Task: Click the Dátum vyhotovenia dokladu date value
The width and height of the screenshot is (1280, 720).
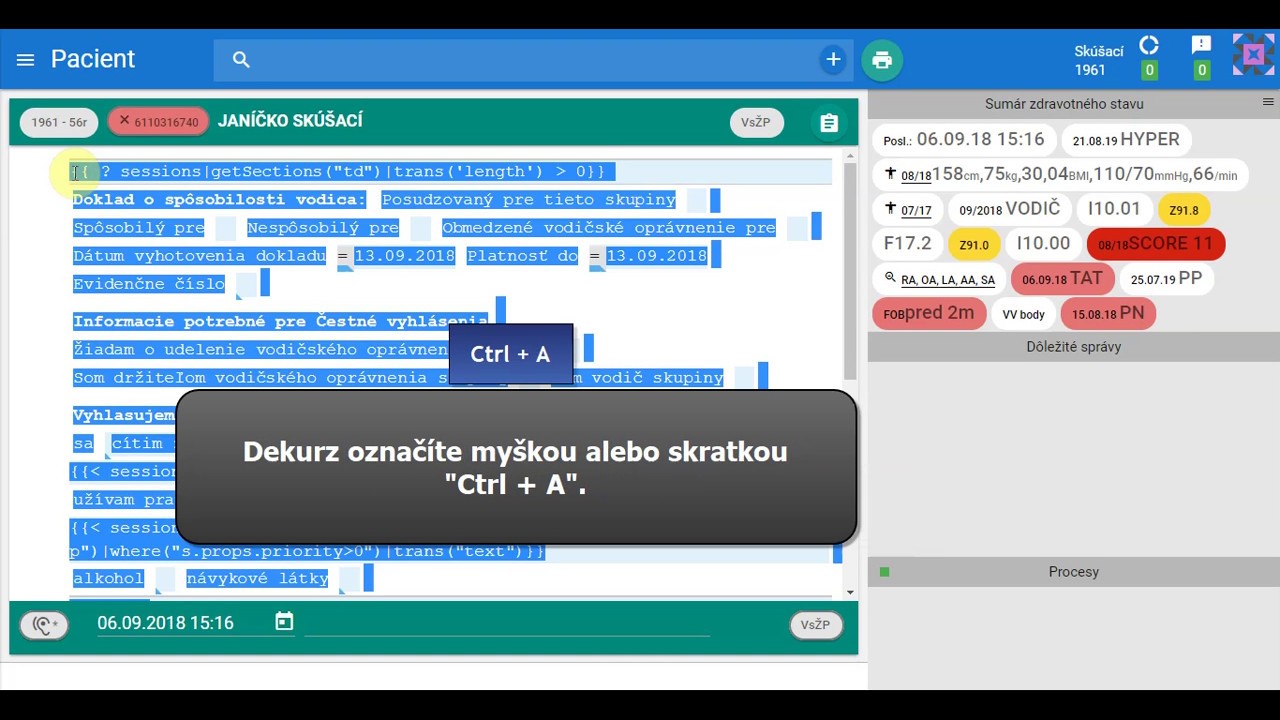Action: tap(405, 256)
